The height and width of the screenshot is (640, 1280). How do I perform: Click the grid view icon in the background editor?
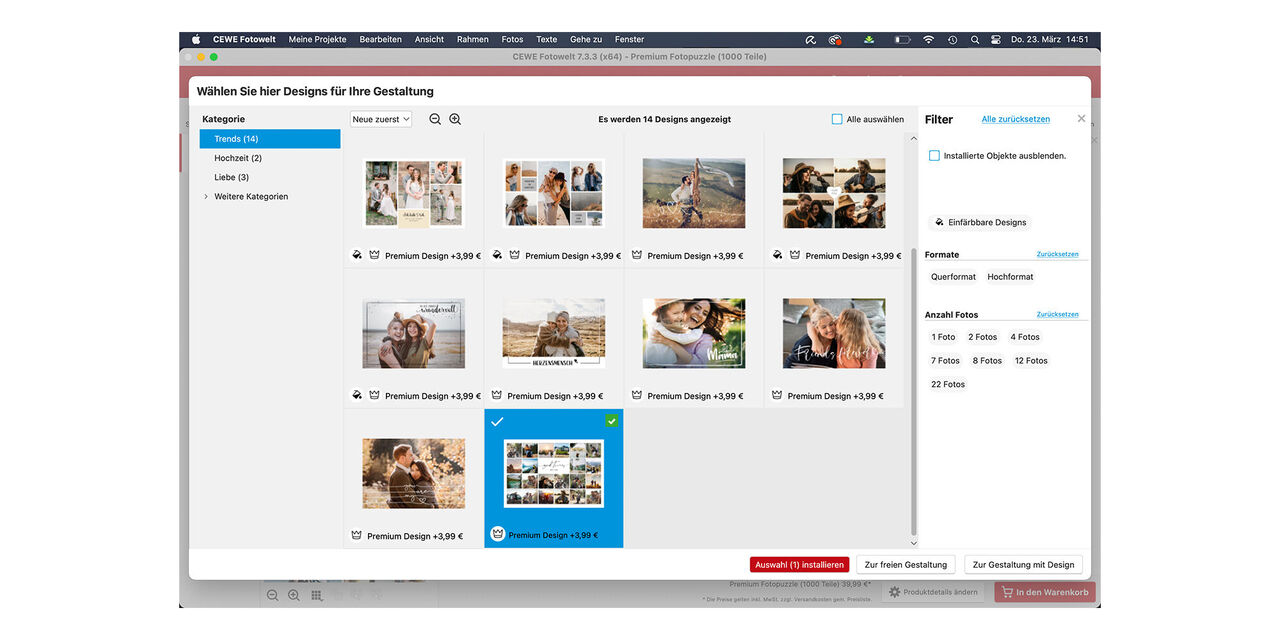pyautogui.click(x=316, y=595)
